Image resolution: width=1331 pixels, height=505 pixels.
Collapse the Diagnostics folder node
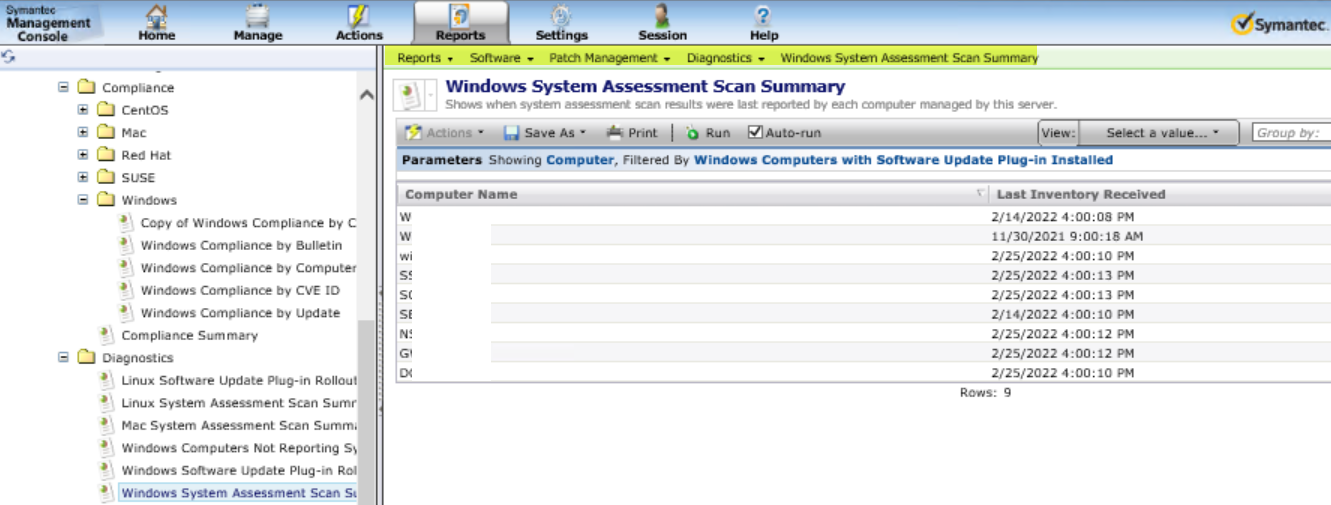pos(64,357)
